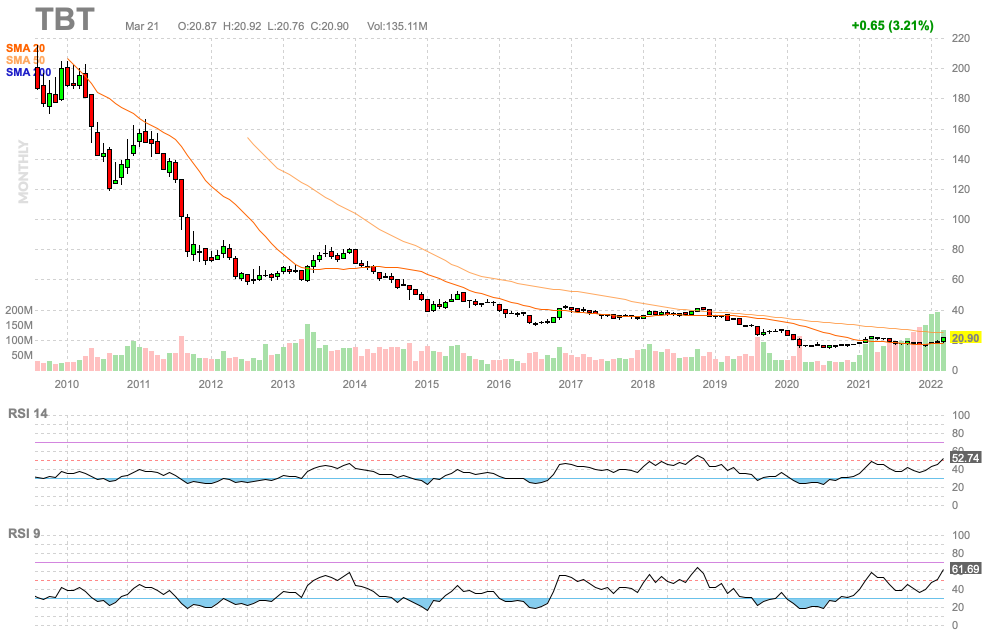Toggle the SMA 50 legend label

(25, 60)
